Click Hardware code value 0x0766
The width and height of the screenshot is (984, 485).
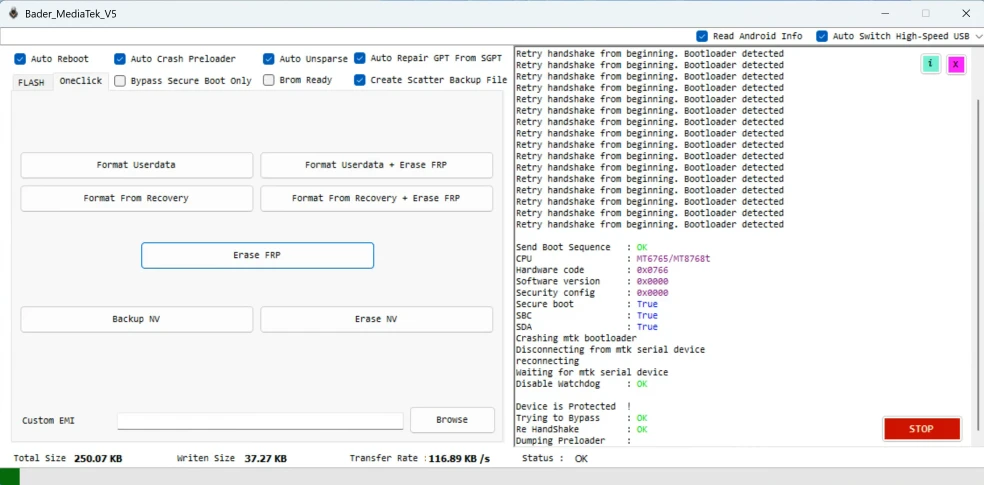tap(652, 270)
